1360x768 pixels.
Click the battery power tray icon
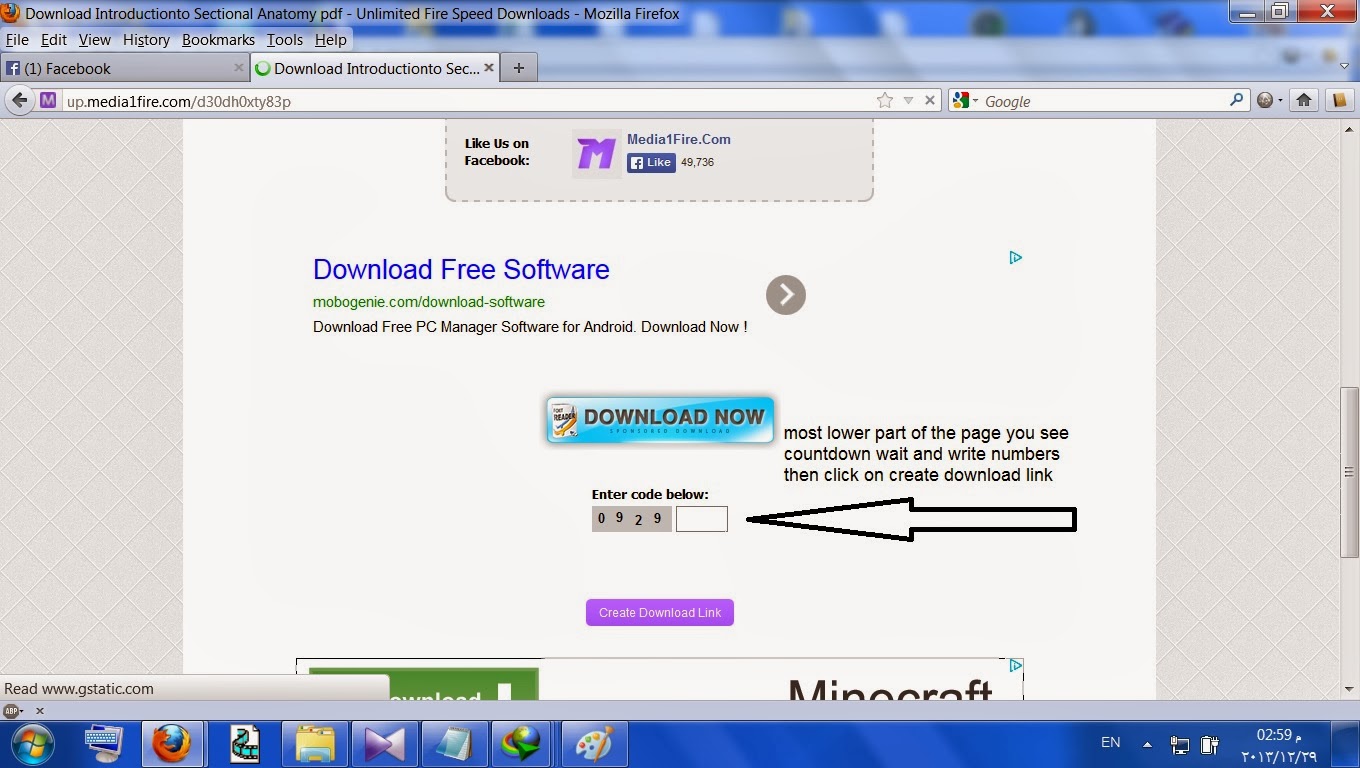(x=1209, y=744)
